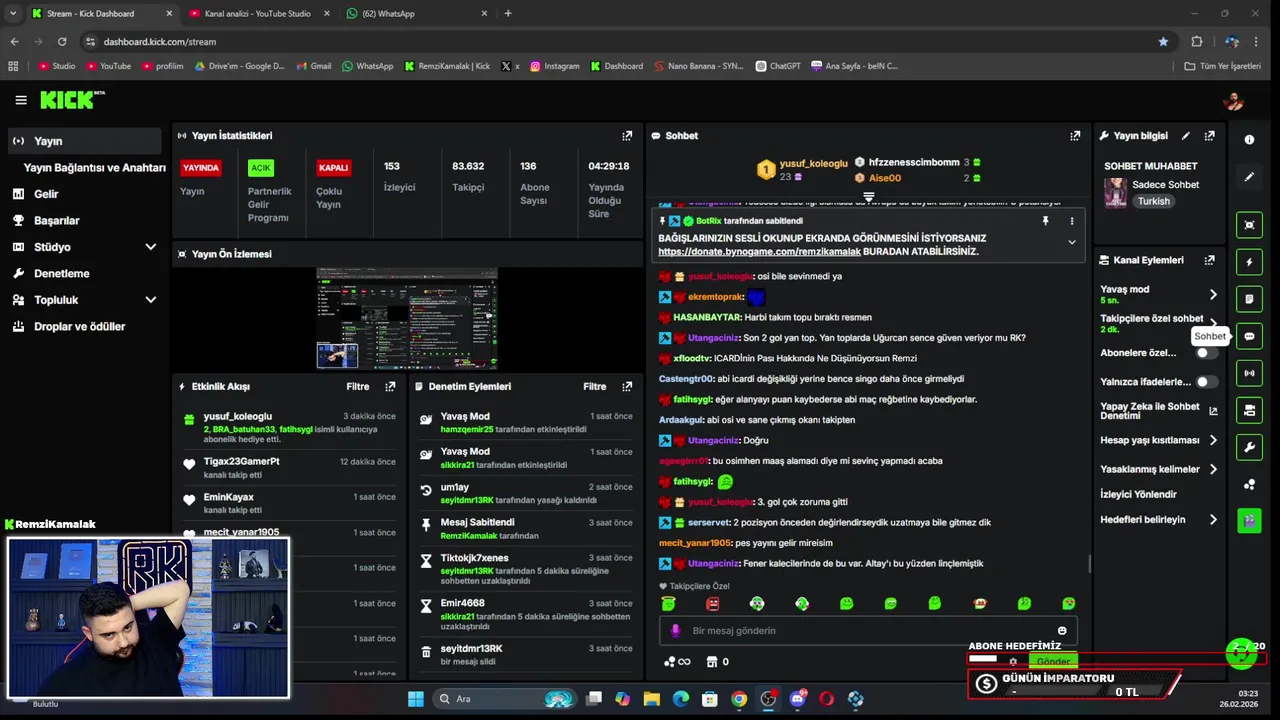1280x720 pixels.
Task: Open Hedefleri belirleyin options
Action: click(1213, 520)
